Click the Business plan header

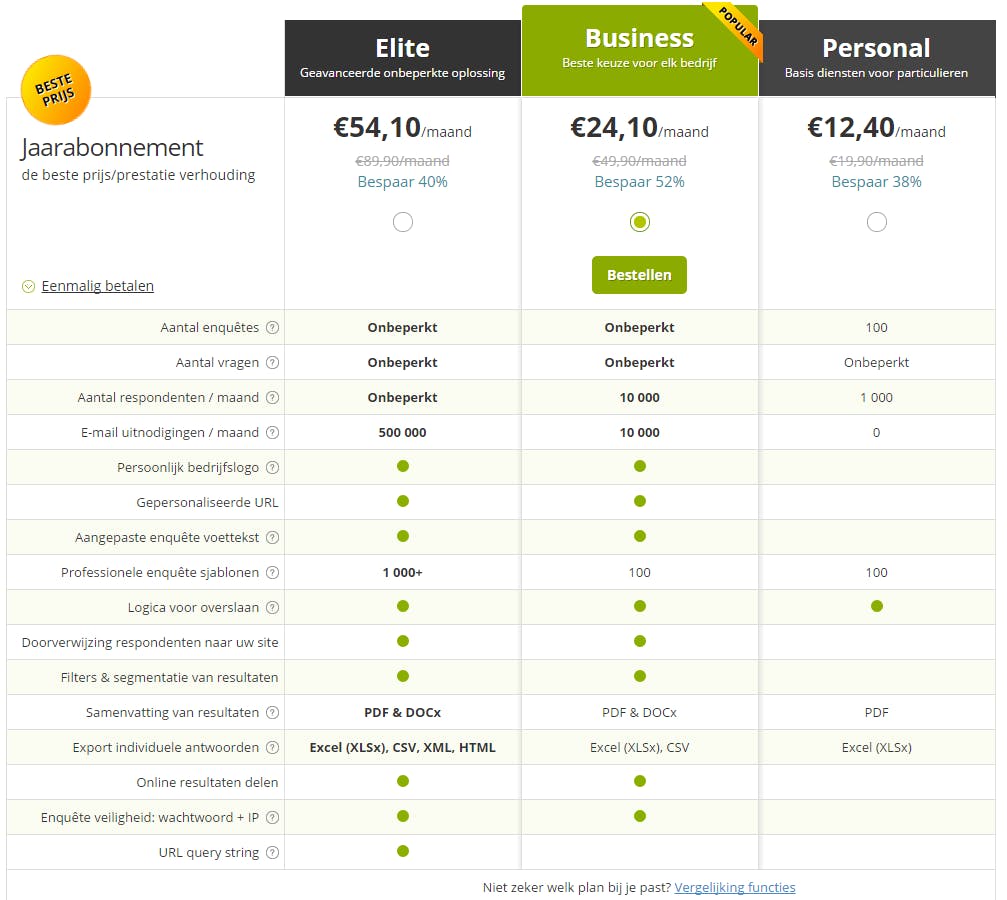click(639, 49)
